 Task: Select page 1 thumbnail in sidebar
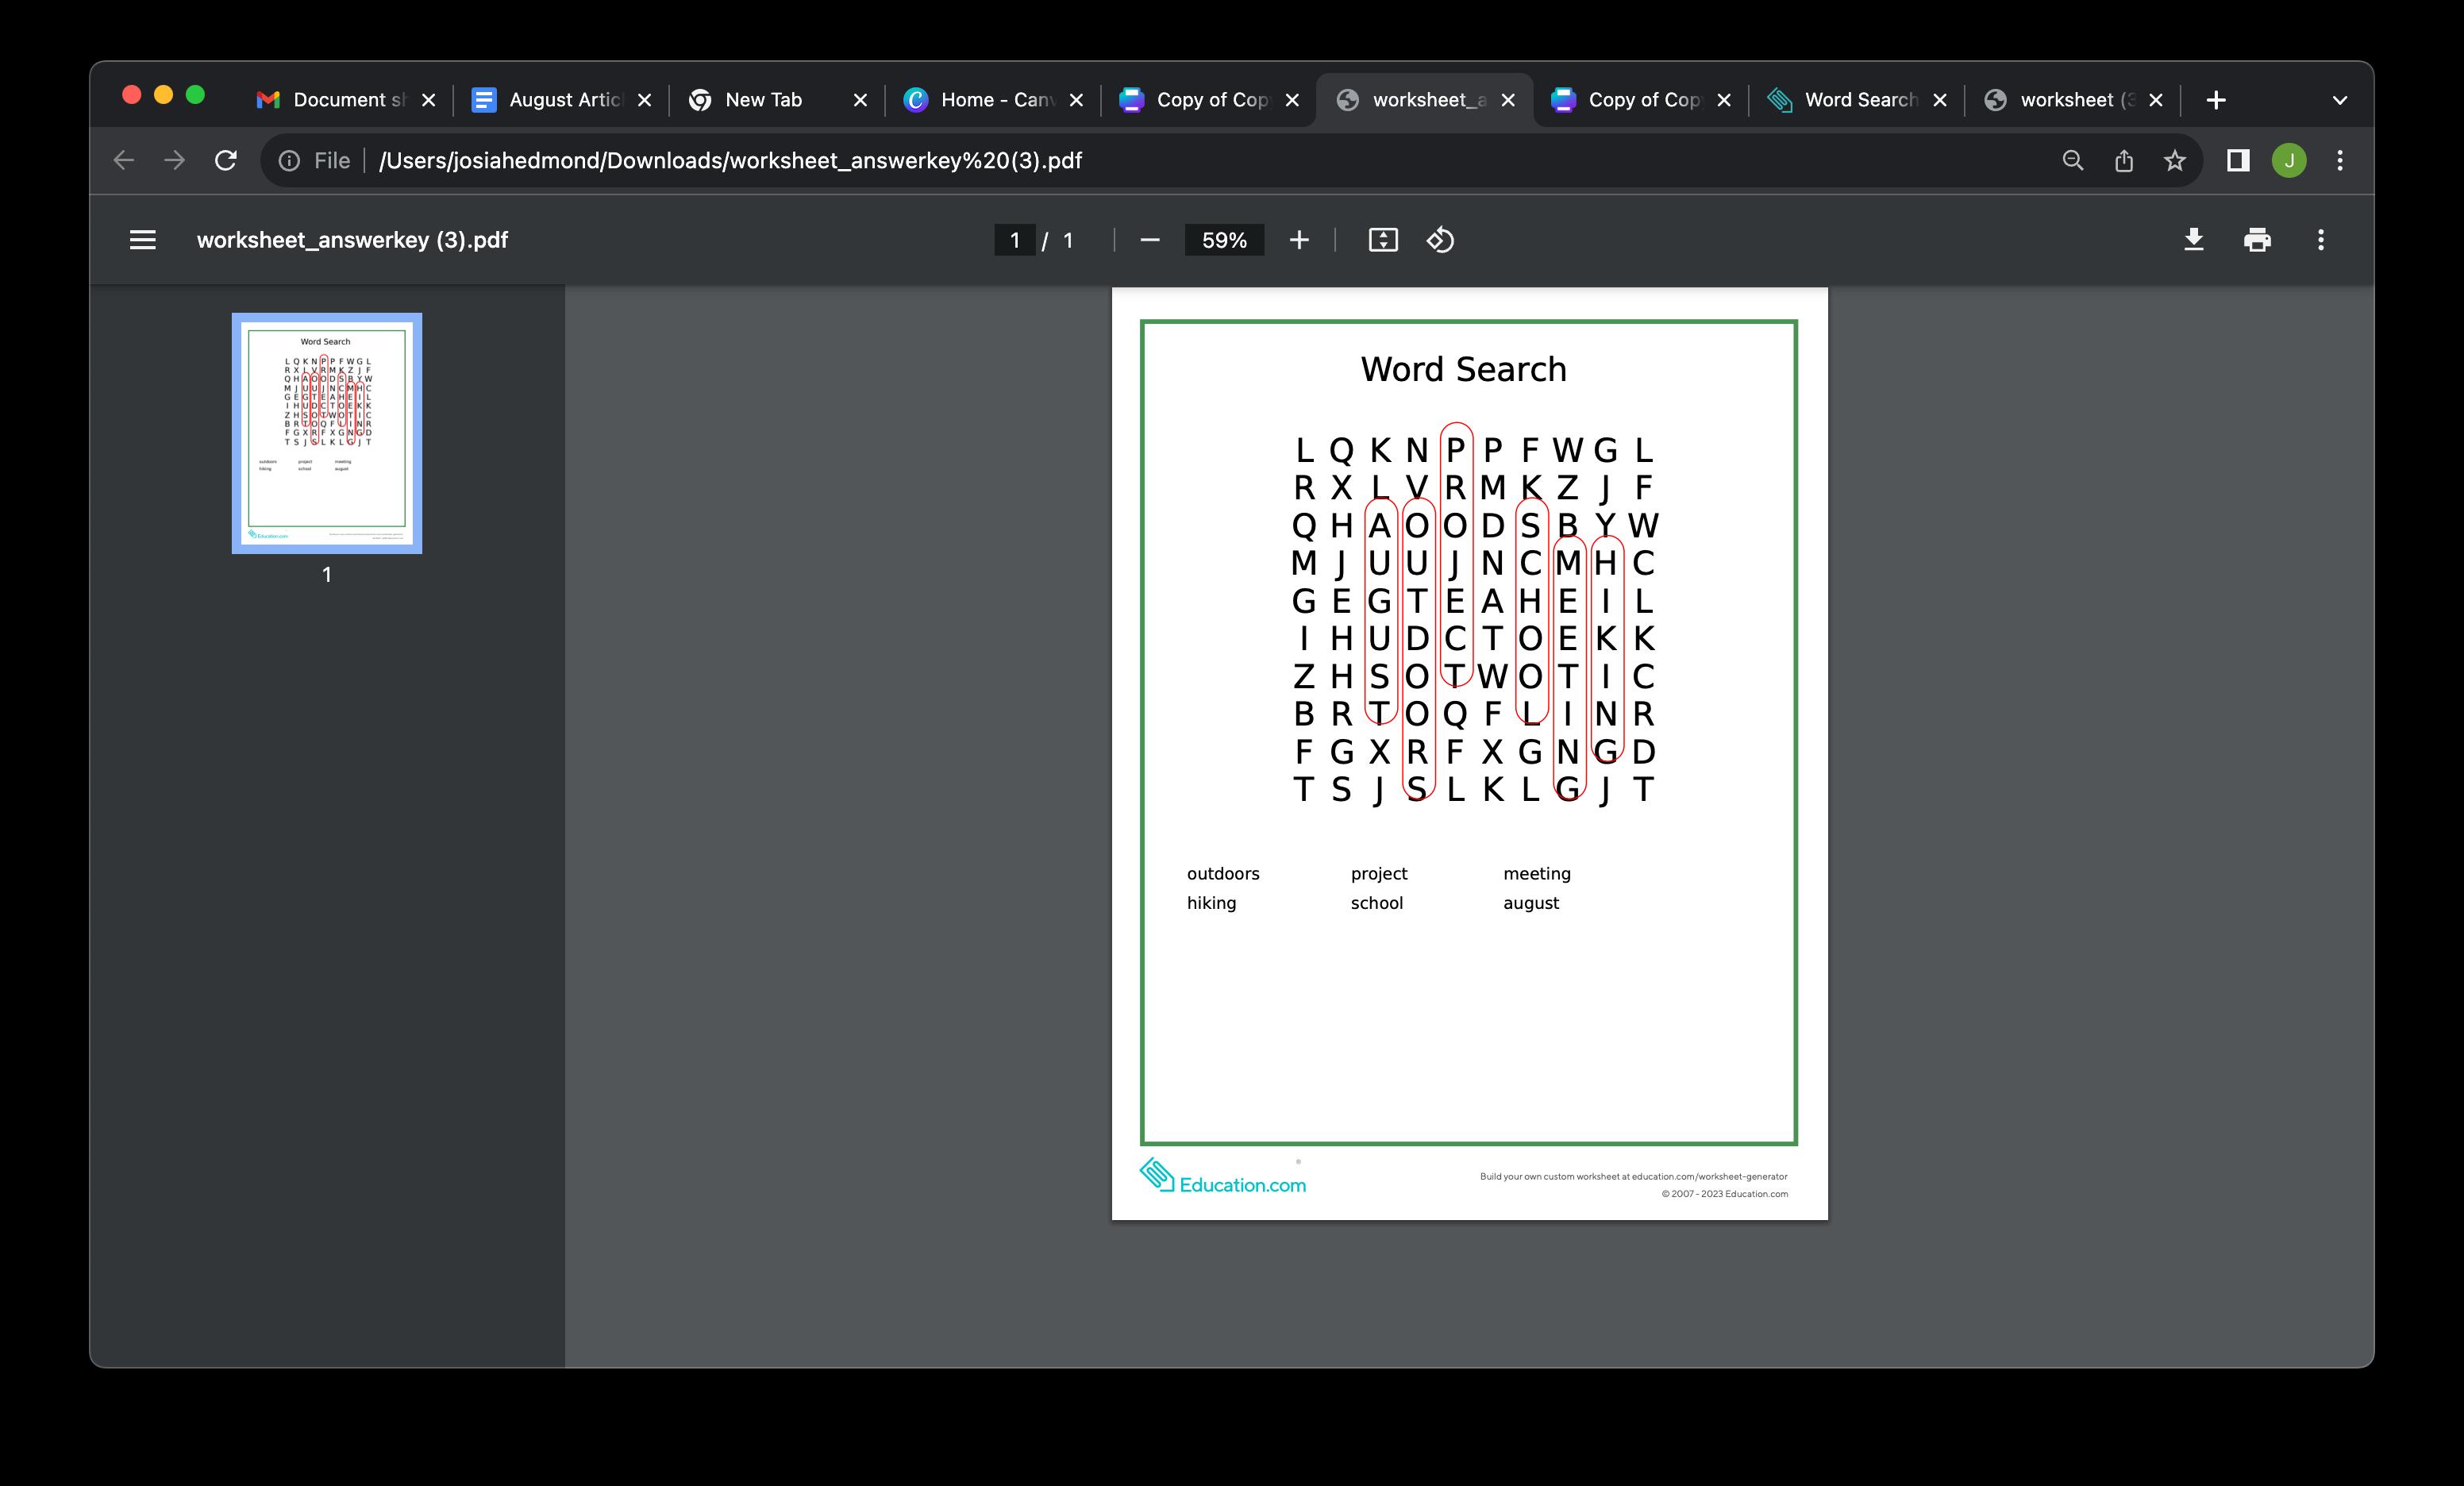coord(327,433)
